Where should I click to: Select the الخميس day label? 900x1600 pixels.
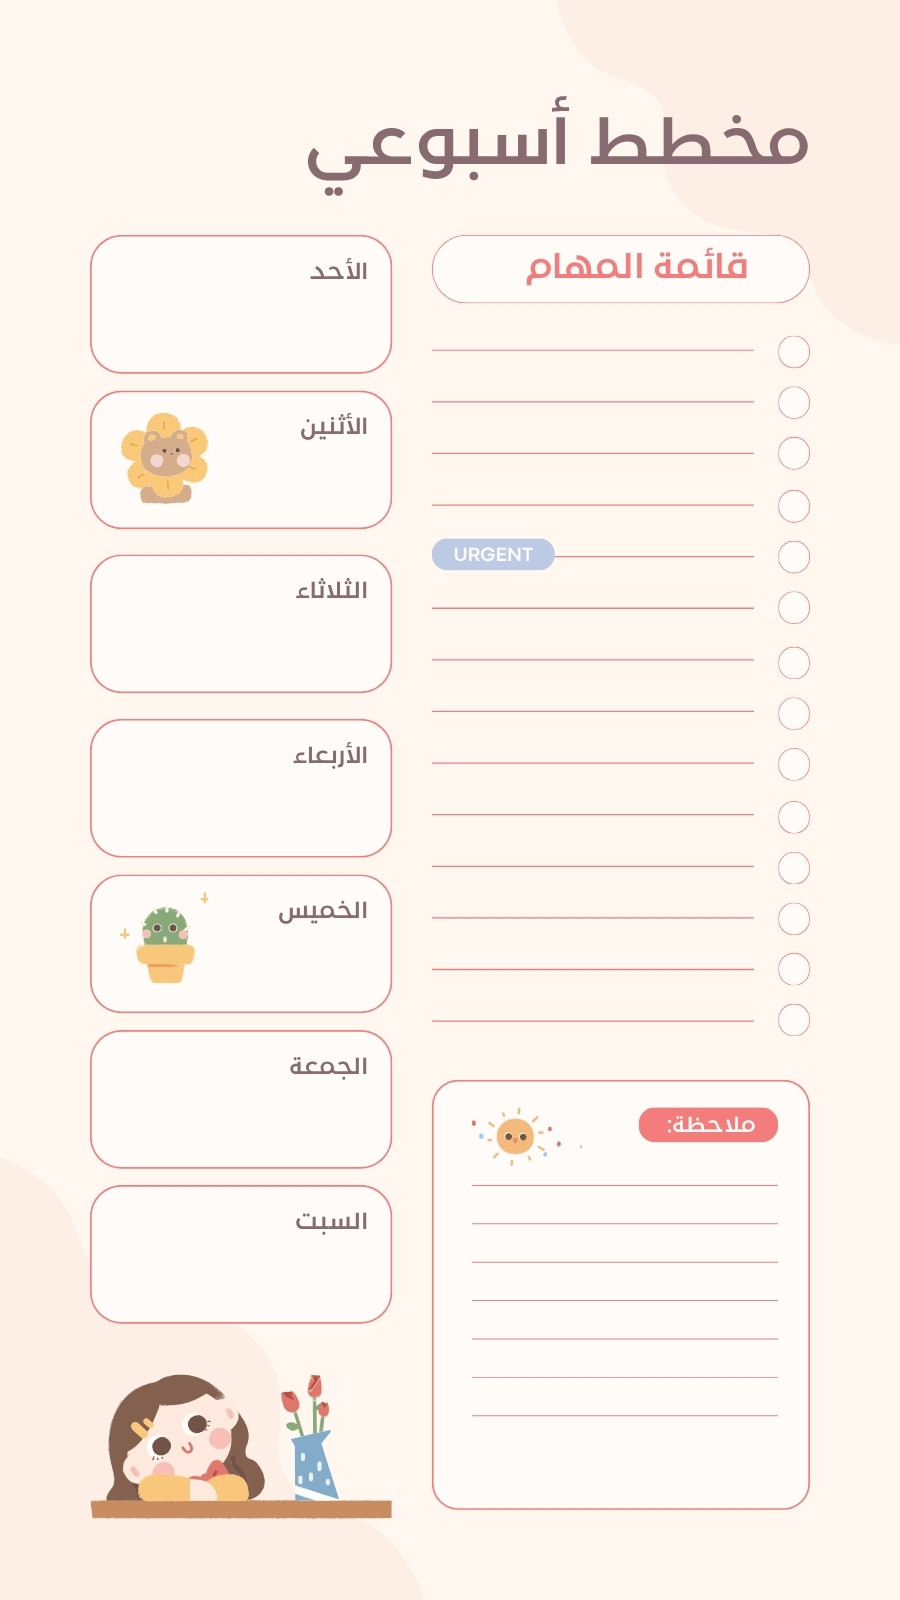pyautogui.click(x=323, y=911)
